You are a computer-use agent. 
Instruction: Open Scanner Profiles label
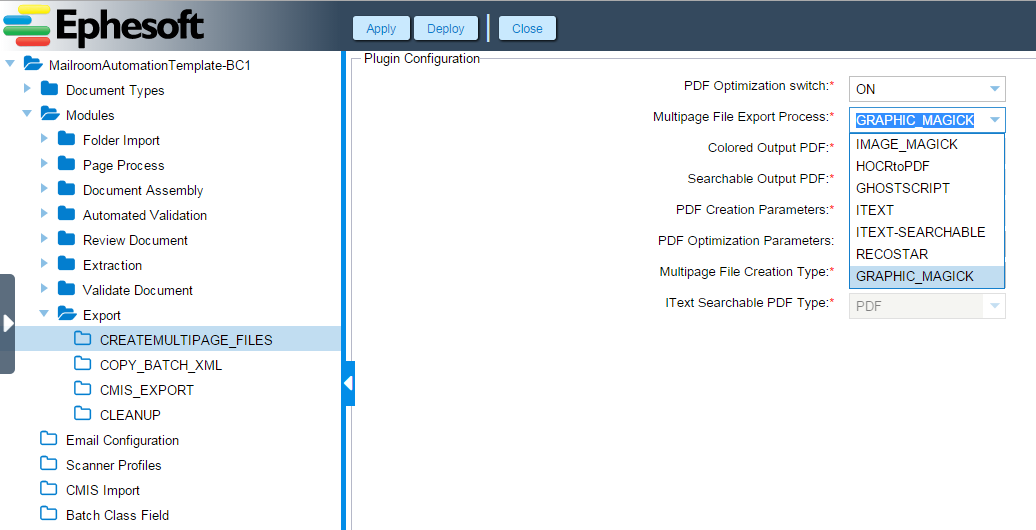(114, 465)
